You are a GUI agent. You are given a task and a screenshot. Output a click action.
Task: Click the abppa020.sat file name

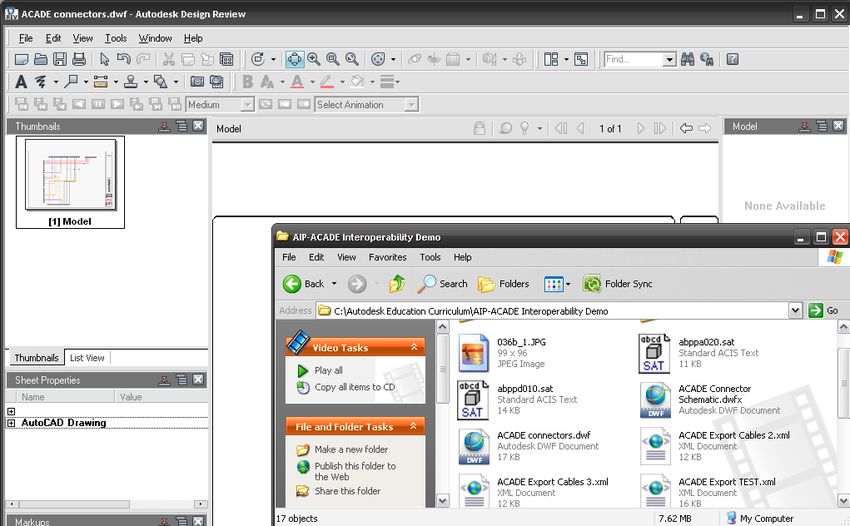706,342
